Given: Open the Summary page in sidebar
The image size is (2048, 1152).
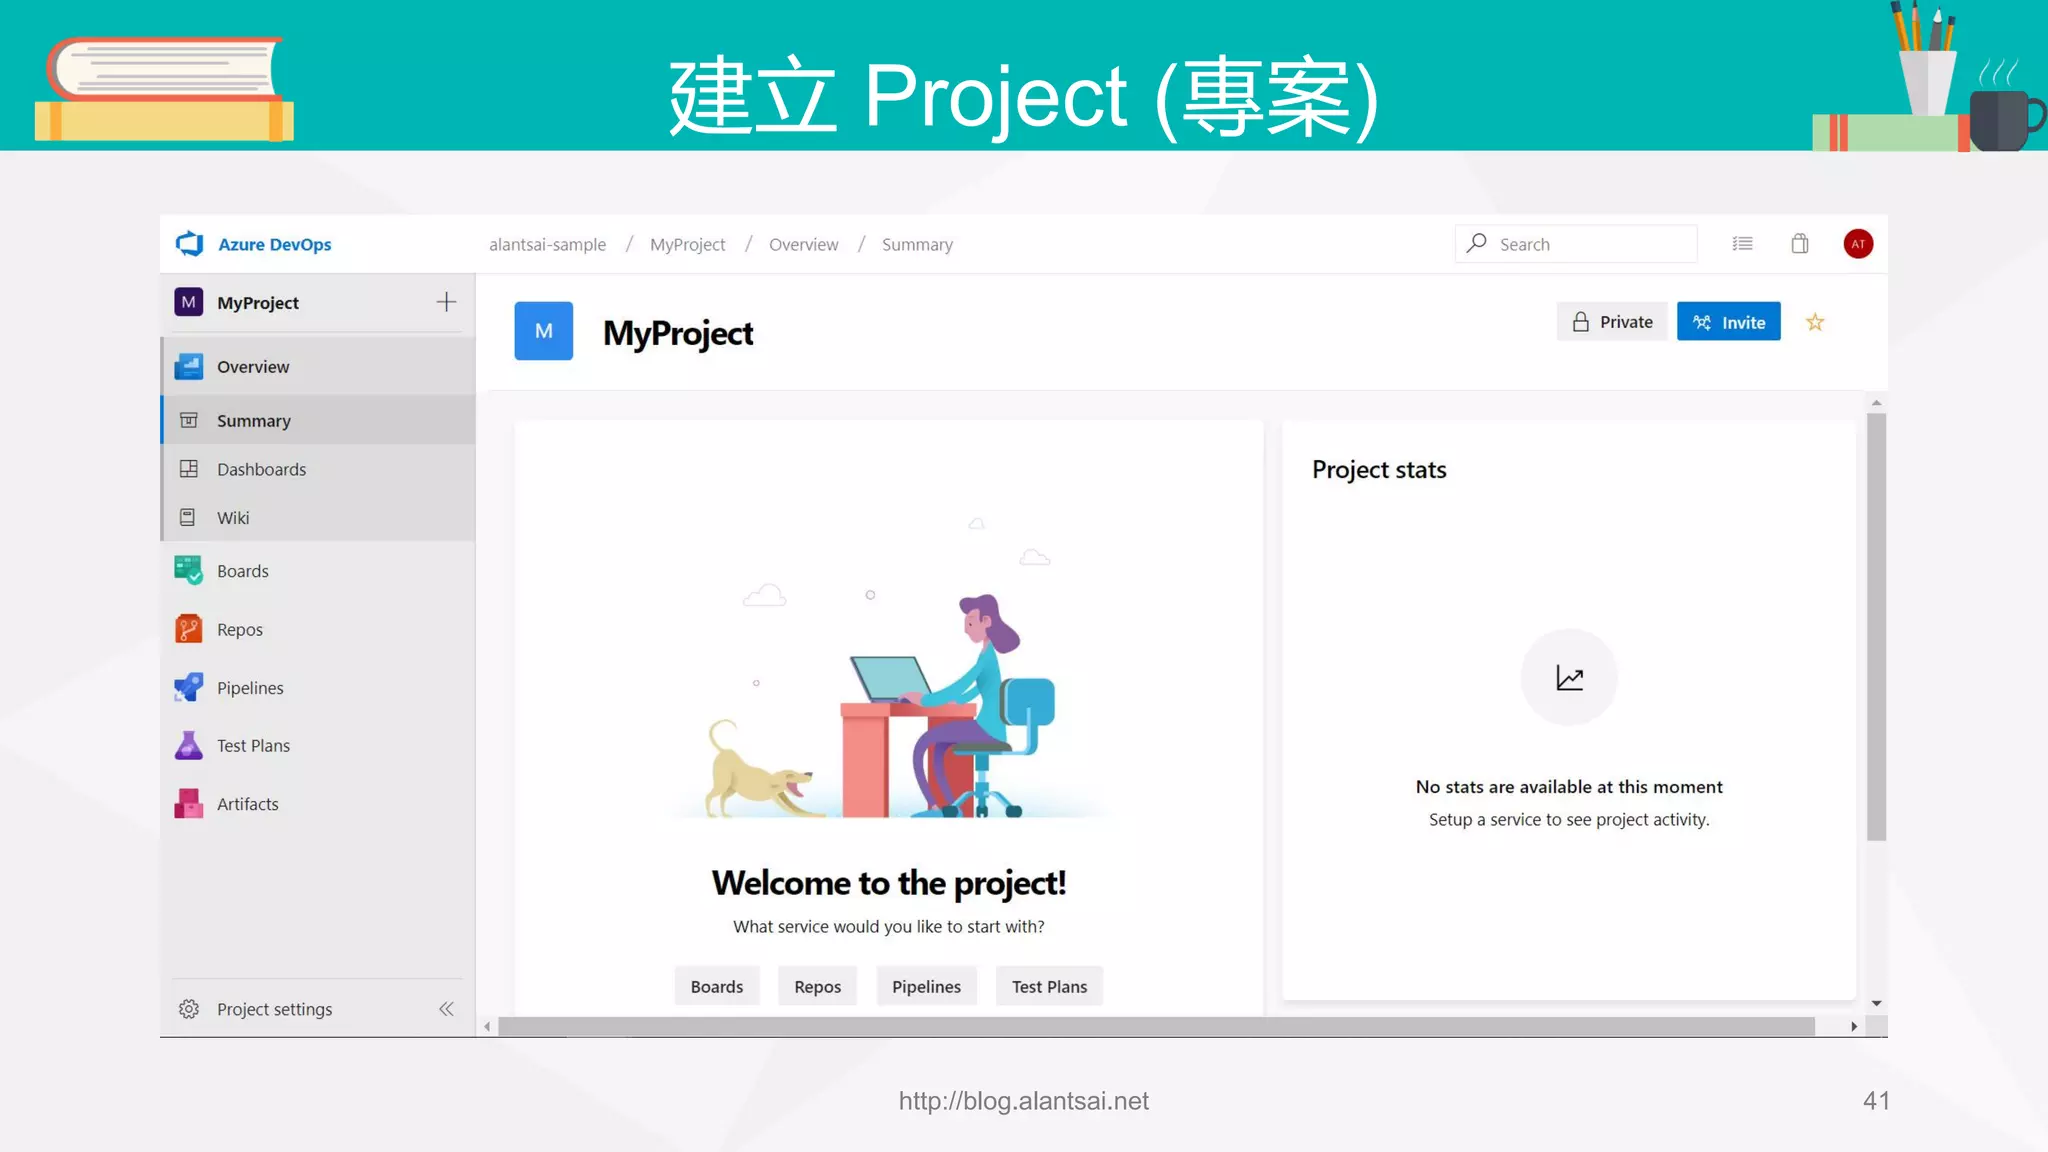Looking at the screenshot, I should [318, 420].
